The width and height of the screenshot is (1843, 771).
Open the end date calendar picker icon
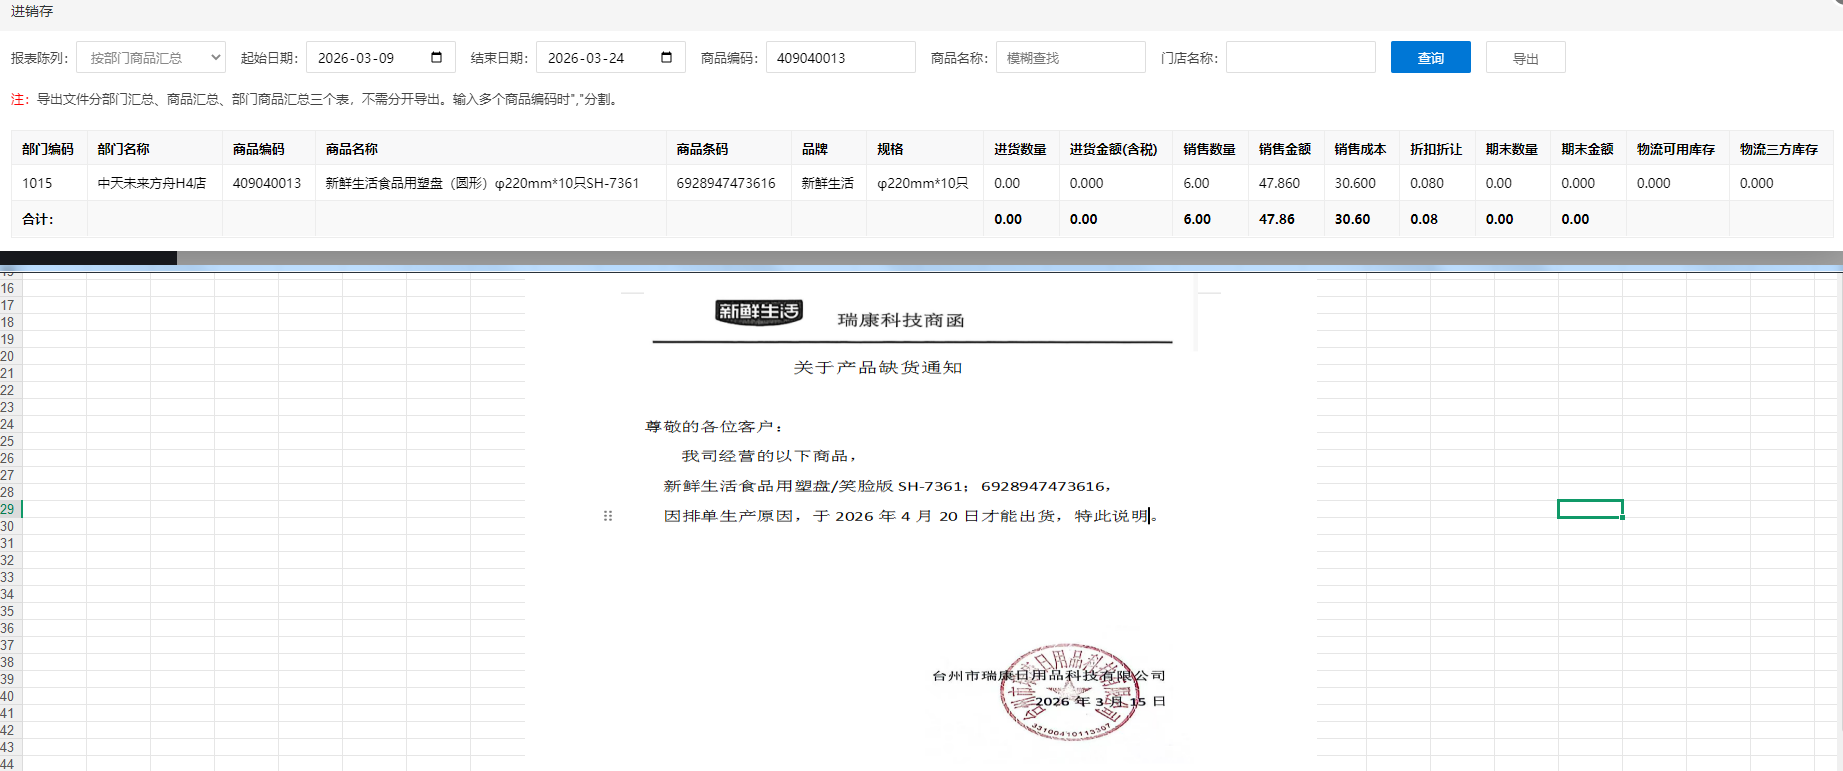tap(666, 57)
